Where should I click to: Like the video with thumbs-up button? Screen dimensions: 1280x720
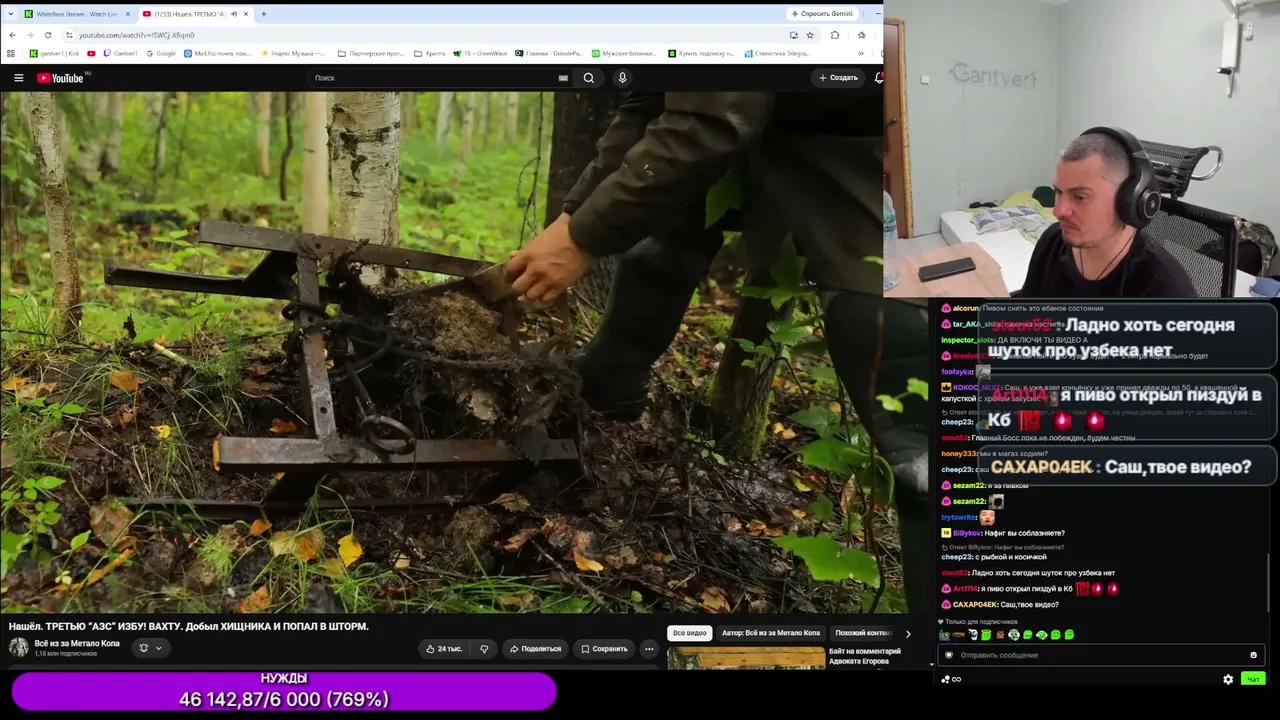point(443,648)
